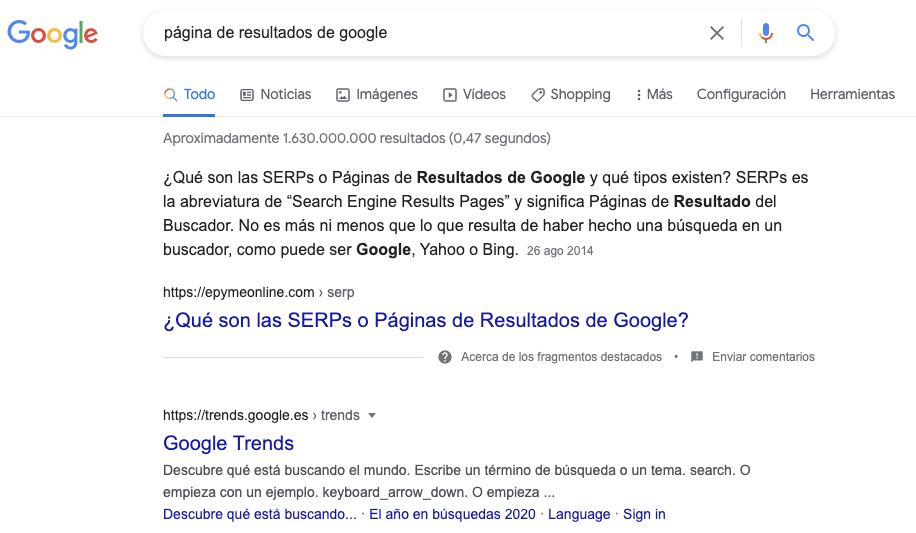Click the Google logo

click(53, 34)
